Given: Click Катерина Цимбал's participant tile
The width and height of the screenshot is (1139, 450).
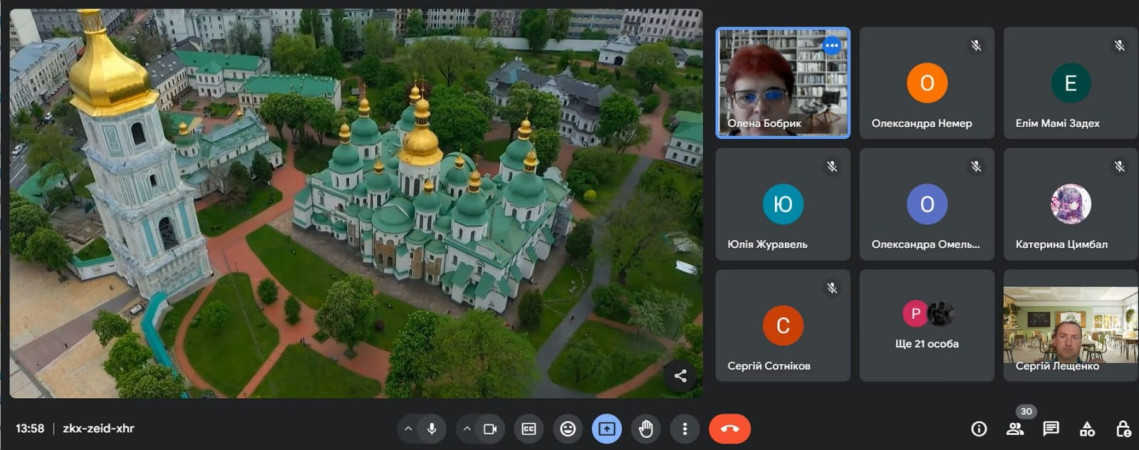Looking at the screenshot, I should point(1069,204).
